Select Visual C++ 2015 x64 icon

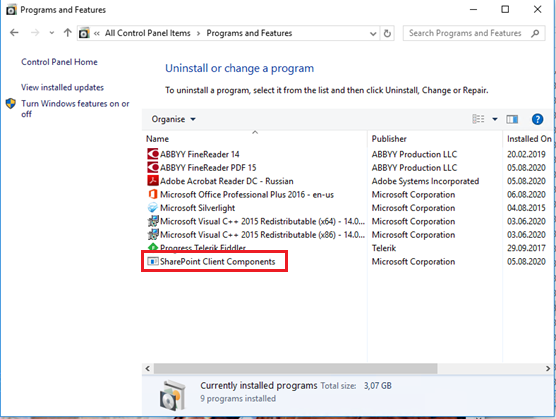click(x=152, y=221)
